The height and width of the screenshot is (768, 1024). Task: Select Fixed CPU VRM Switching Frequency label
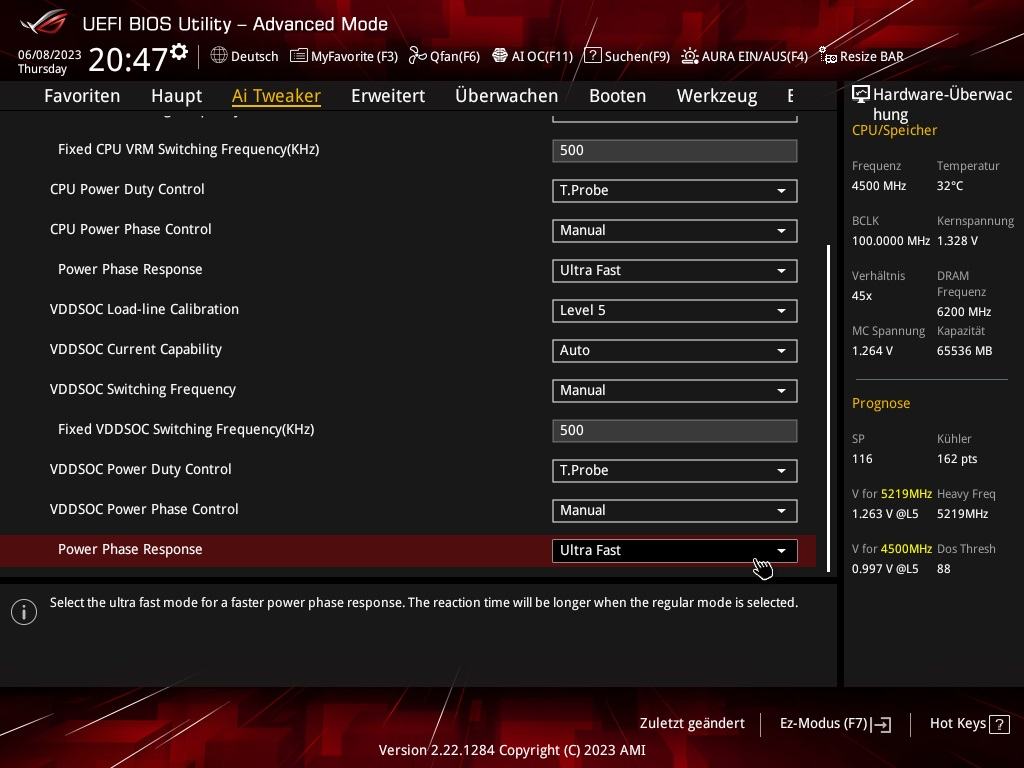point(189,150)
